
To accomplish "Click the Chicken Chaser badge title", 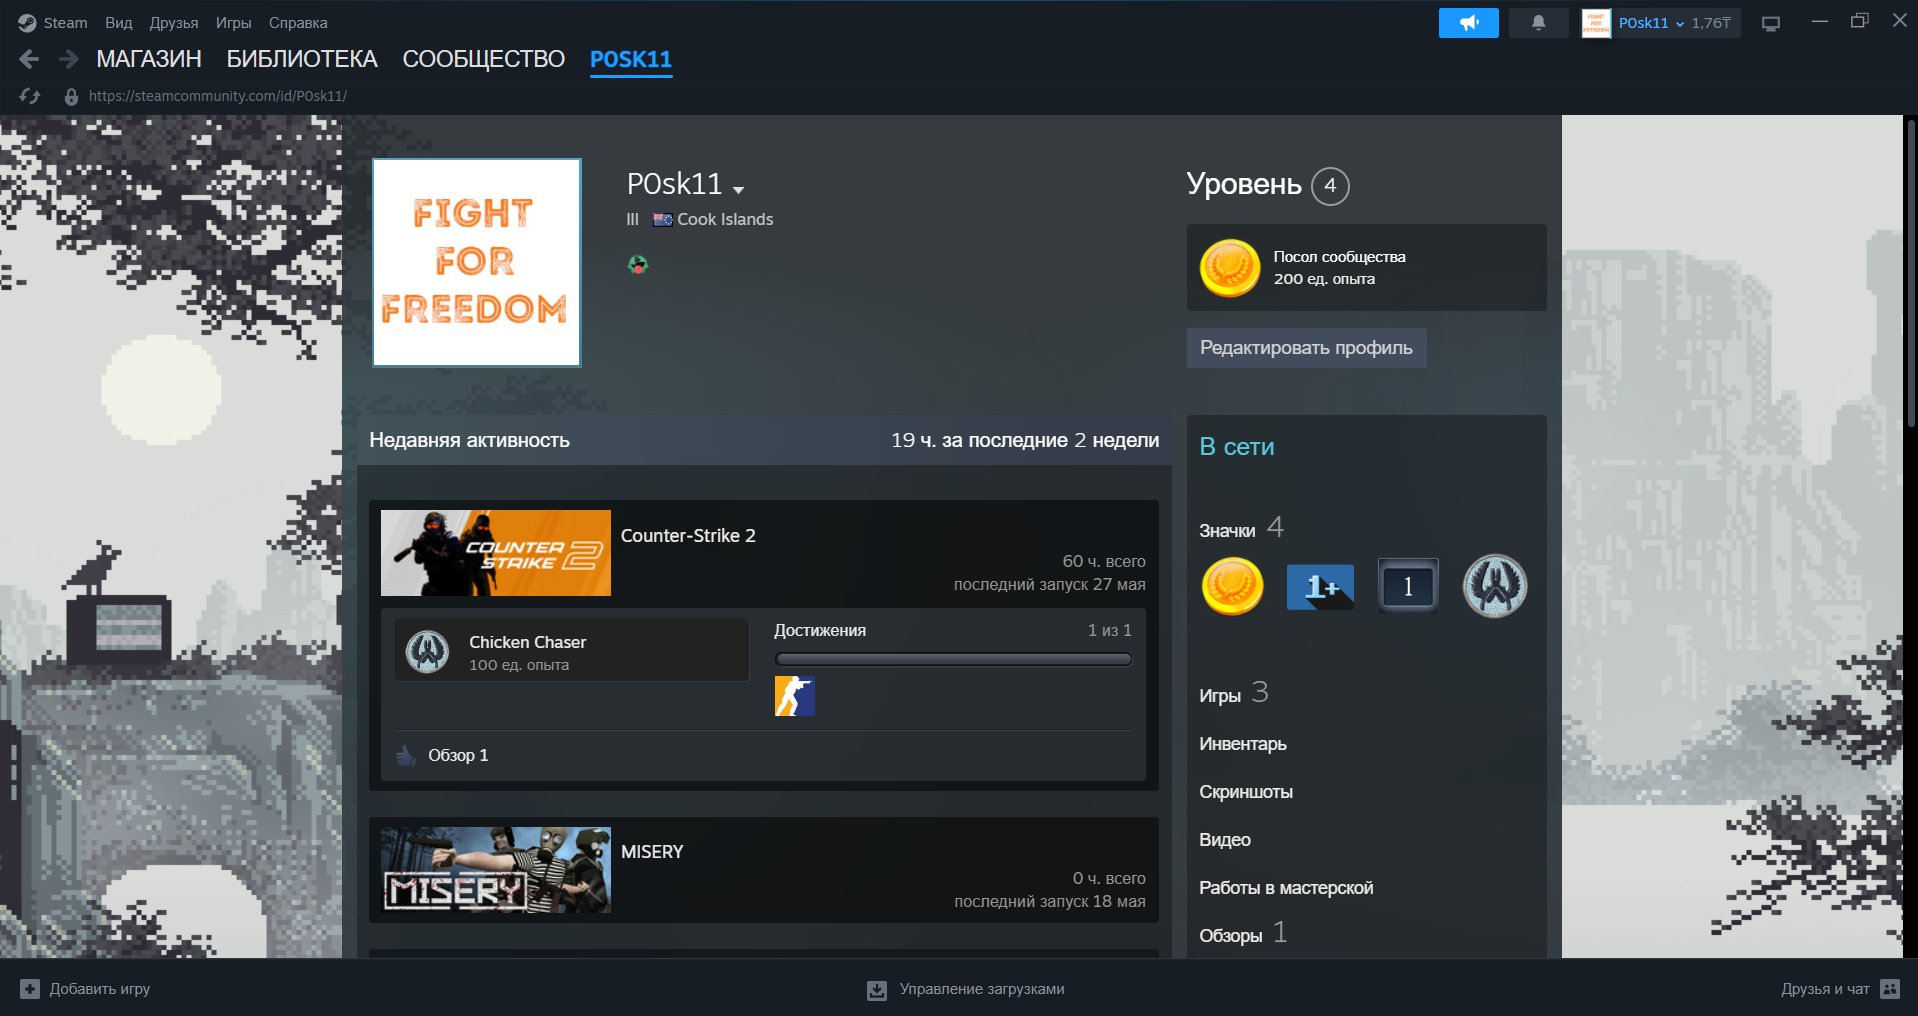I will pos(528,642).
